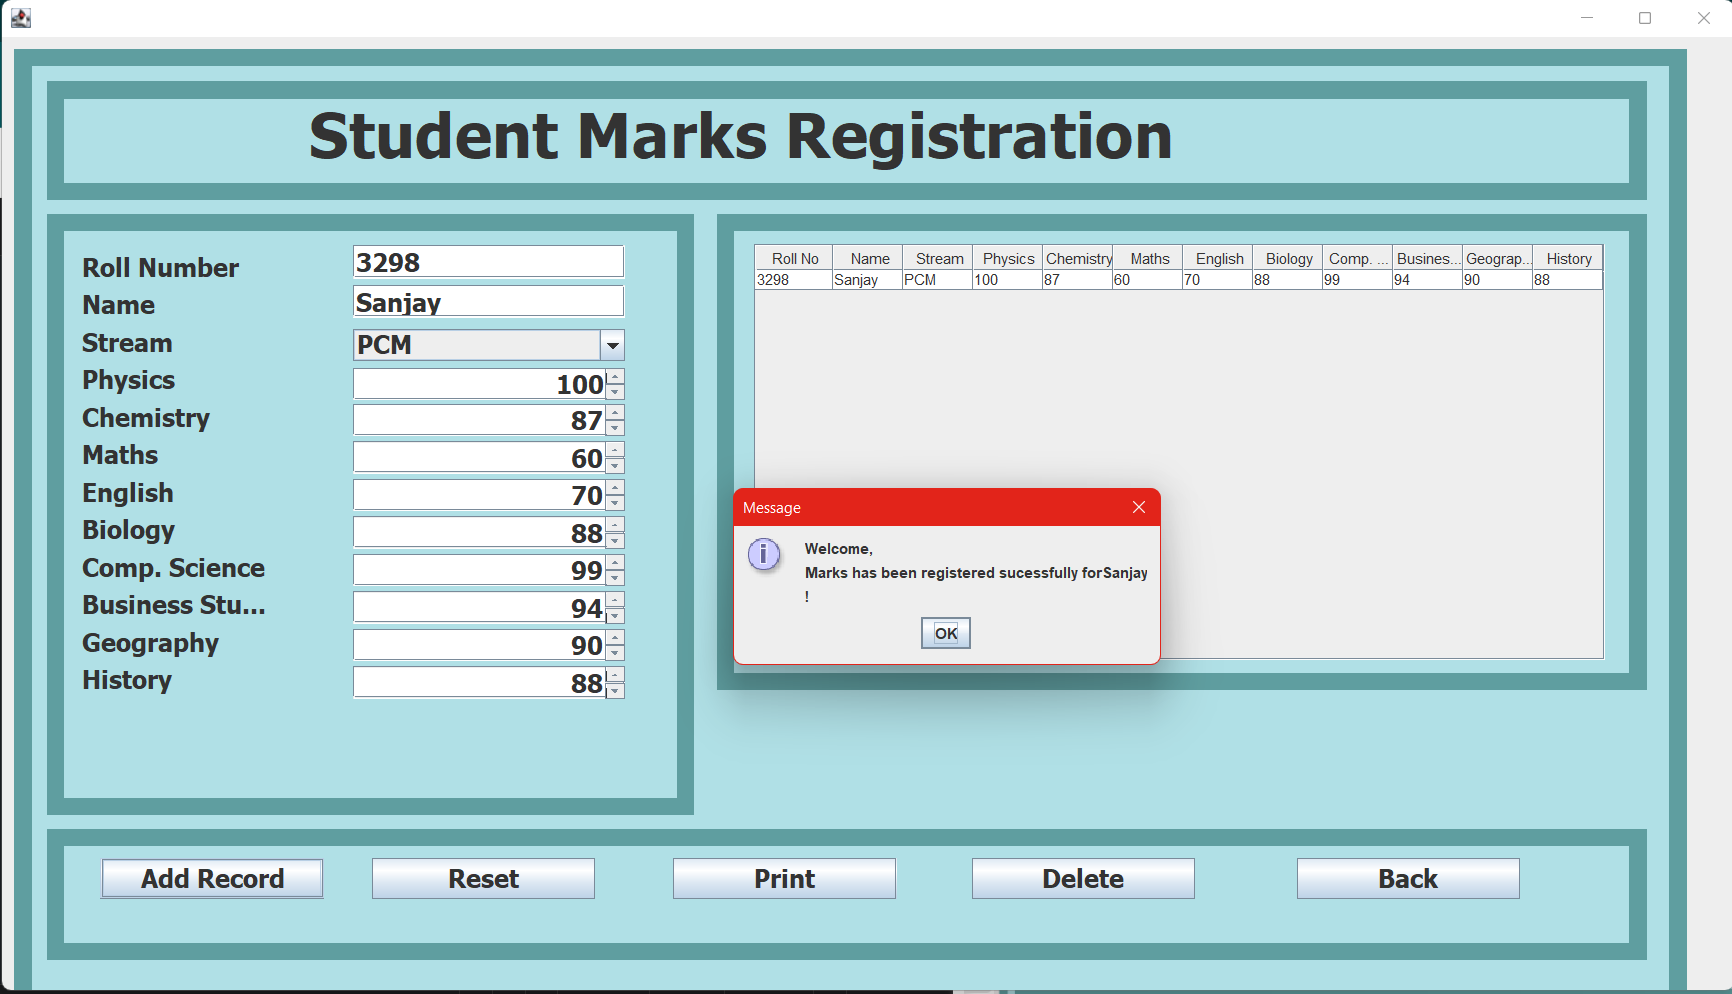Click the application icon in title bar
Image resolution: width=1732 pixels, height=994 pixels.
(x=20, y=18)
